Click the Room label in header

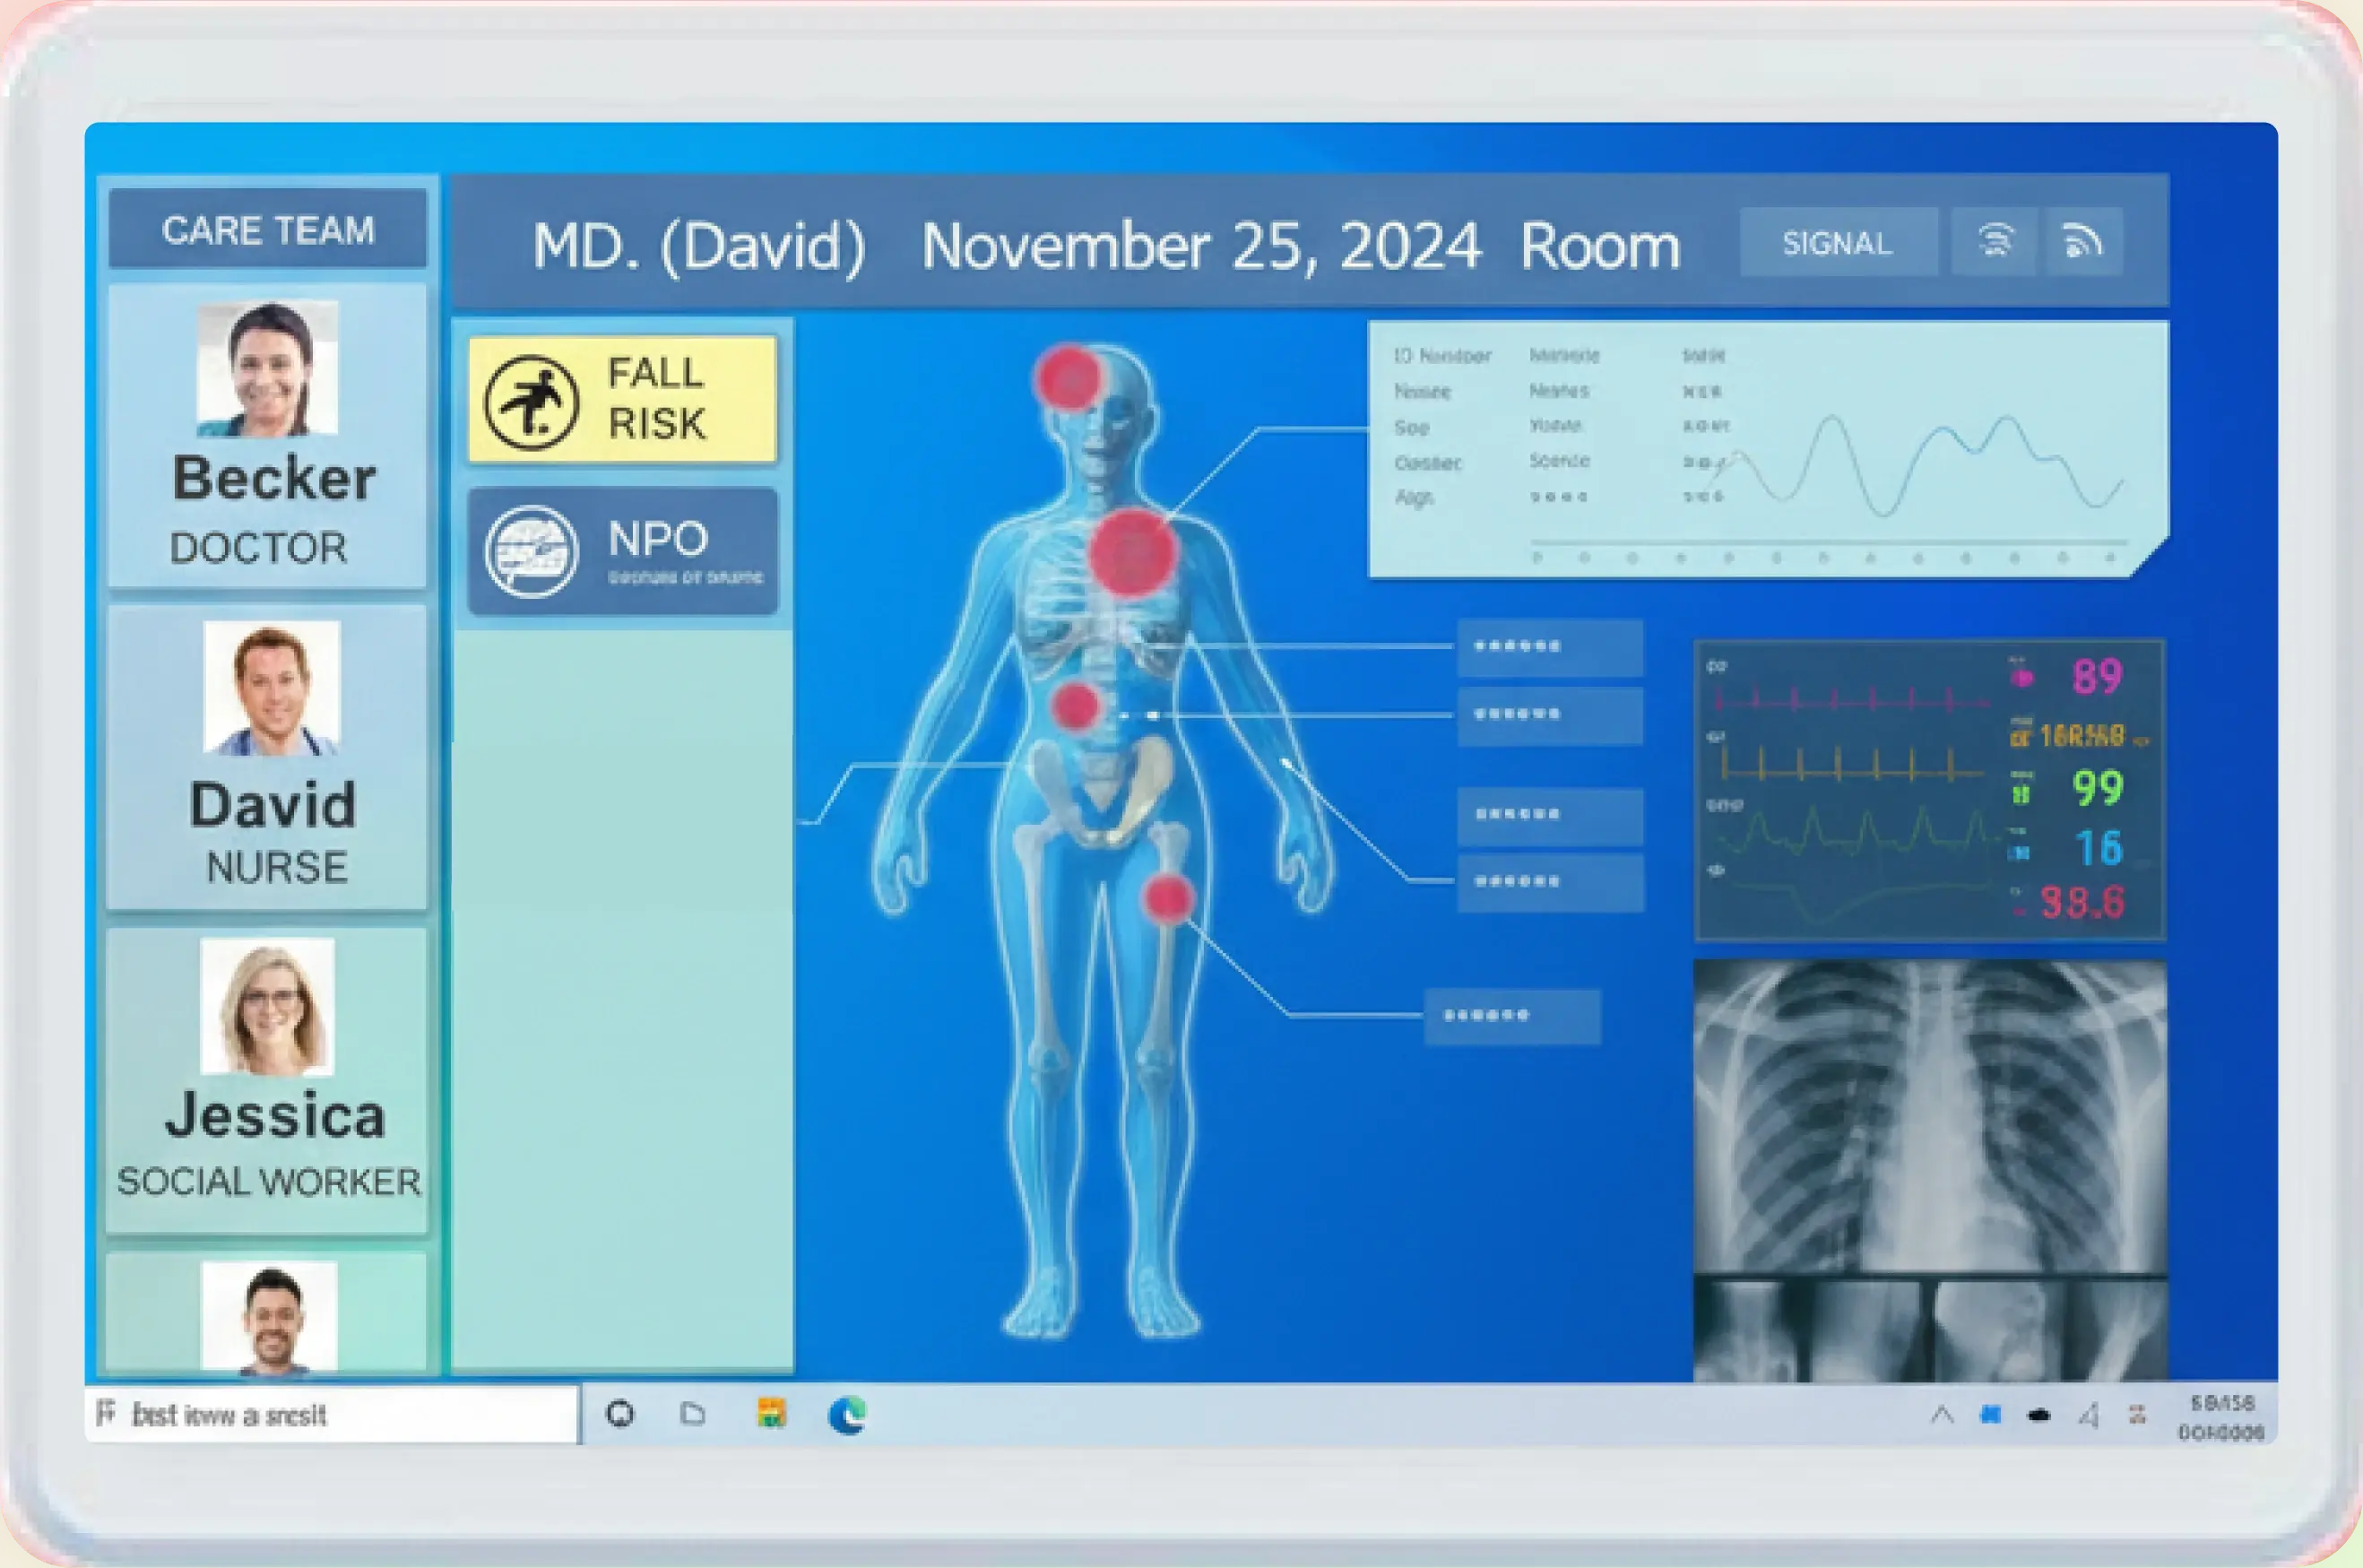[1600, 246]
